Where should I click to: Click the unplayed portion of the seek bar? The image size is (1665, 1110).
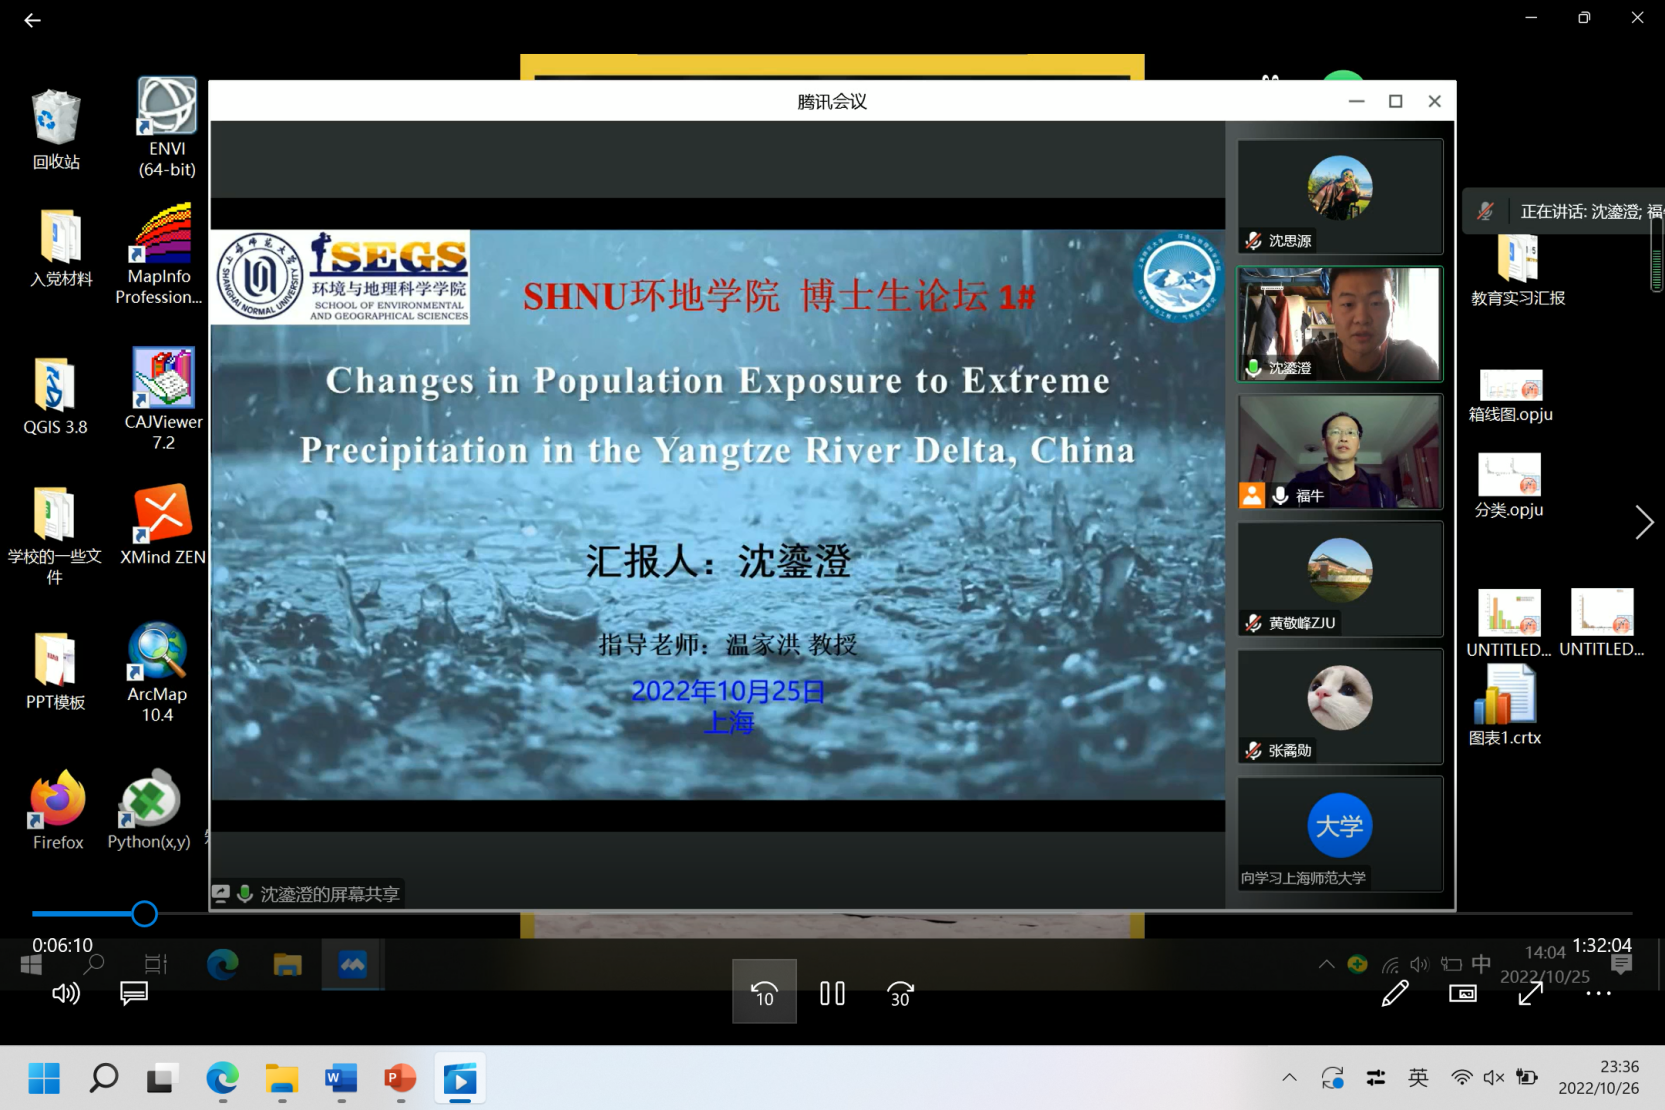(894, 913)
